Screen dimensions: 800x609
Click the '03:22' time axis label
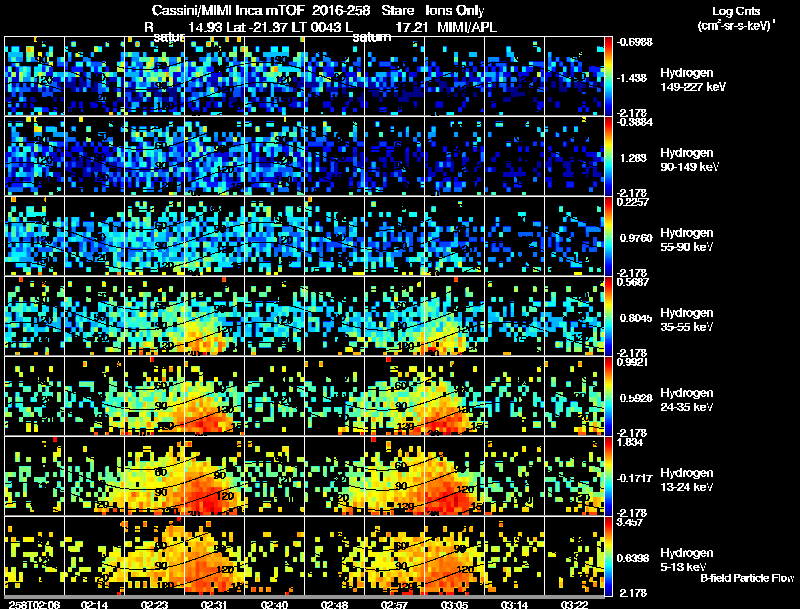tap(574, 604)
